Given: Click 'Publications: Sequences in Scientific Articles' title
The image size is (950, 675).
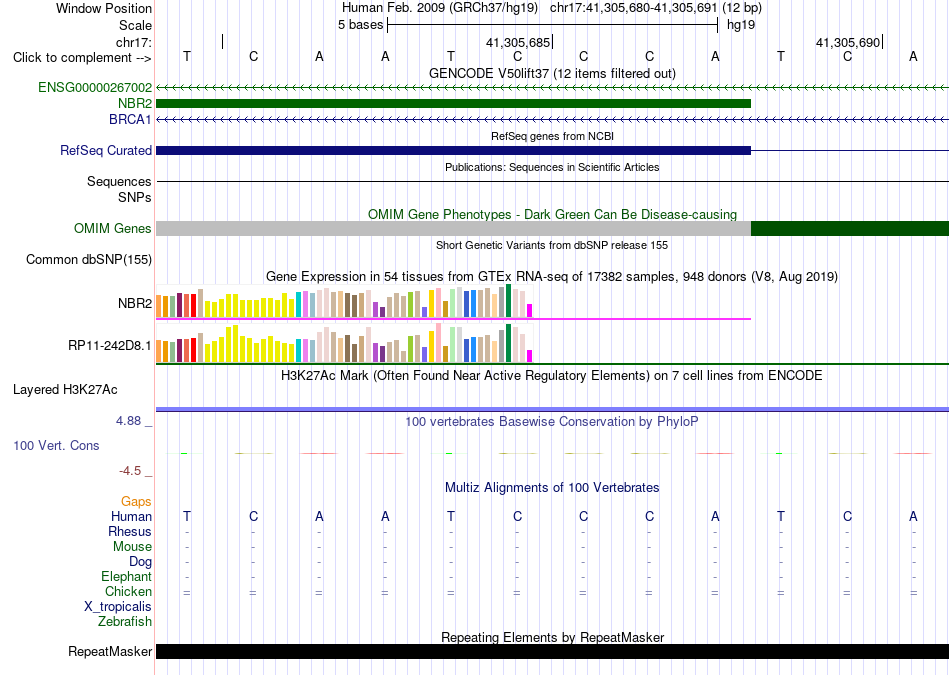Looking at the screenshot, I should [553, 167].
